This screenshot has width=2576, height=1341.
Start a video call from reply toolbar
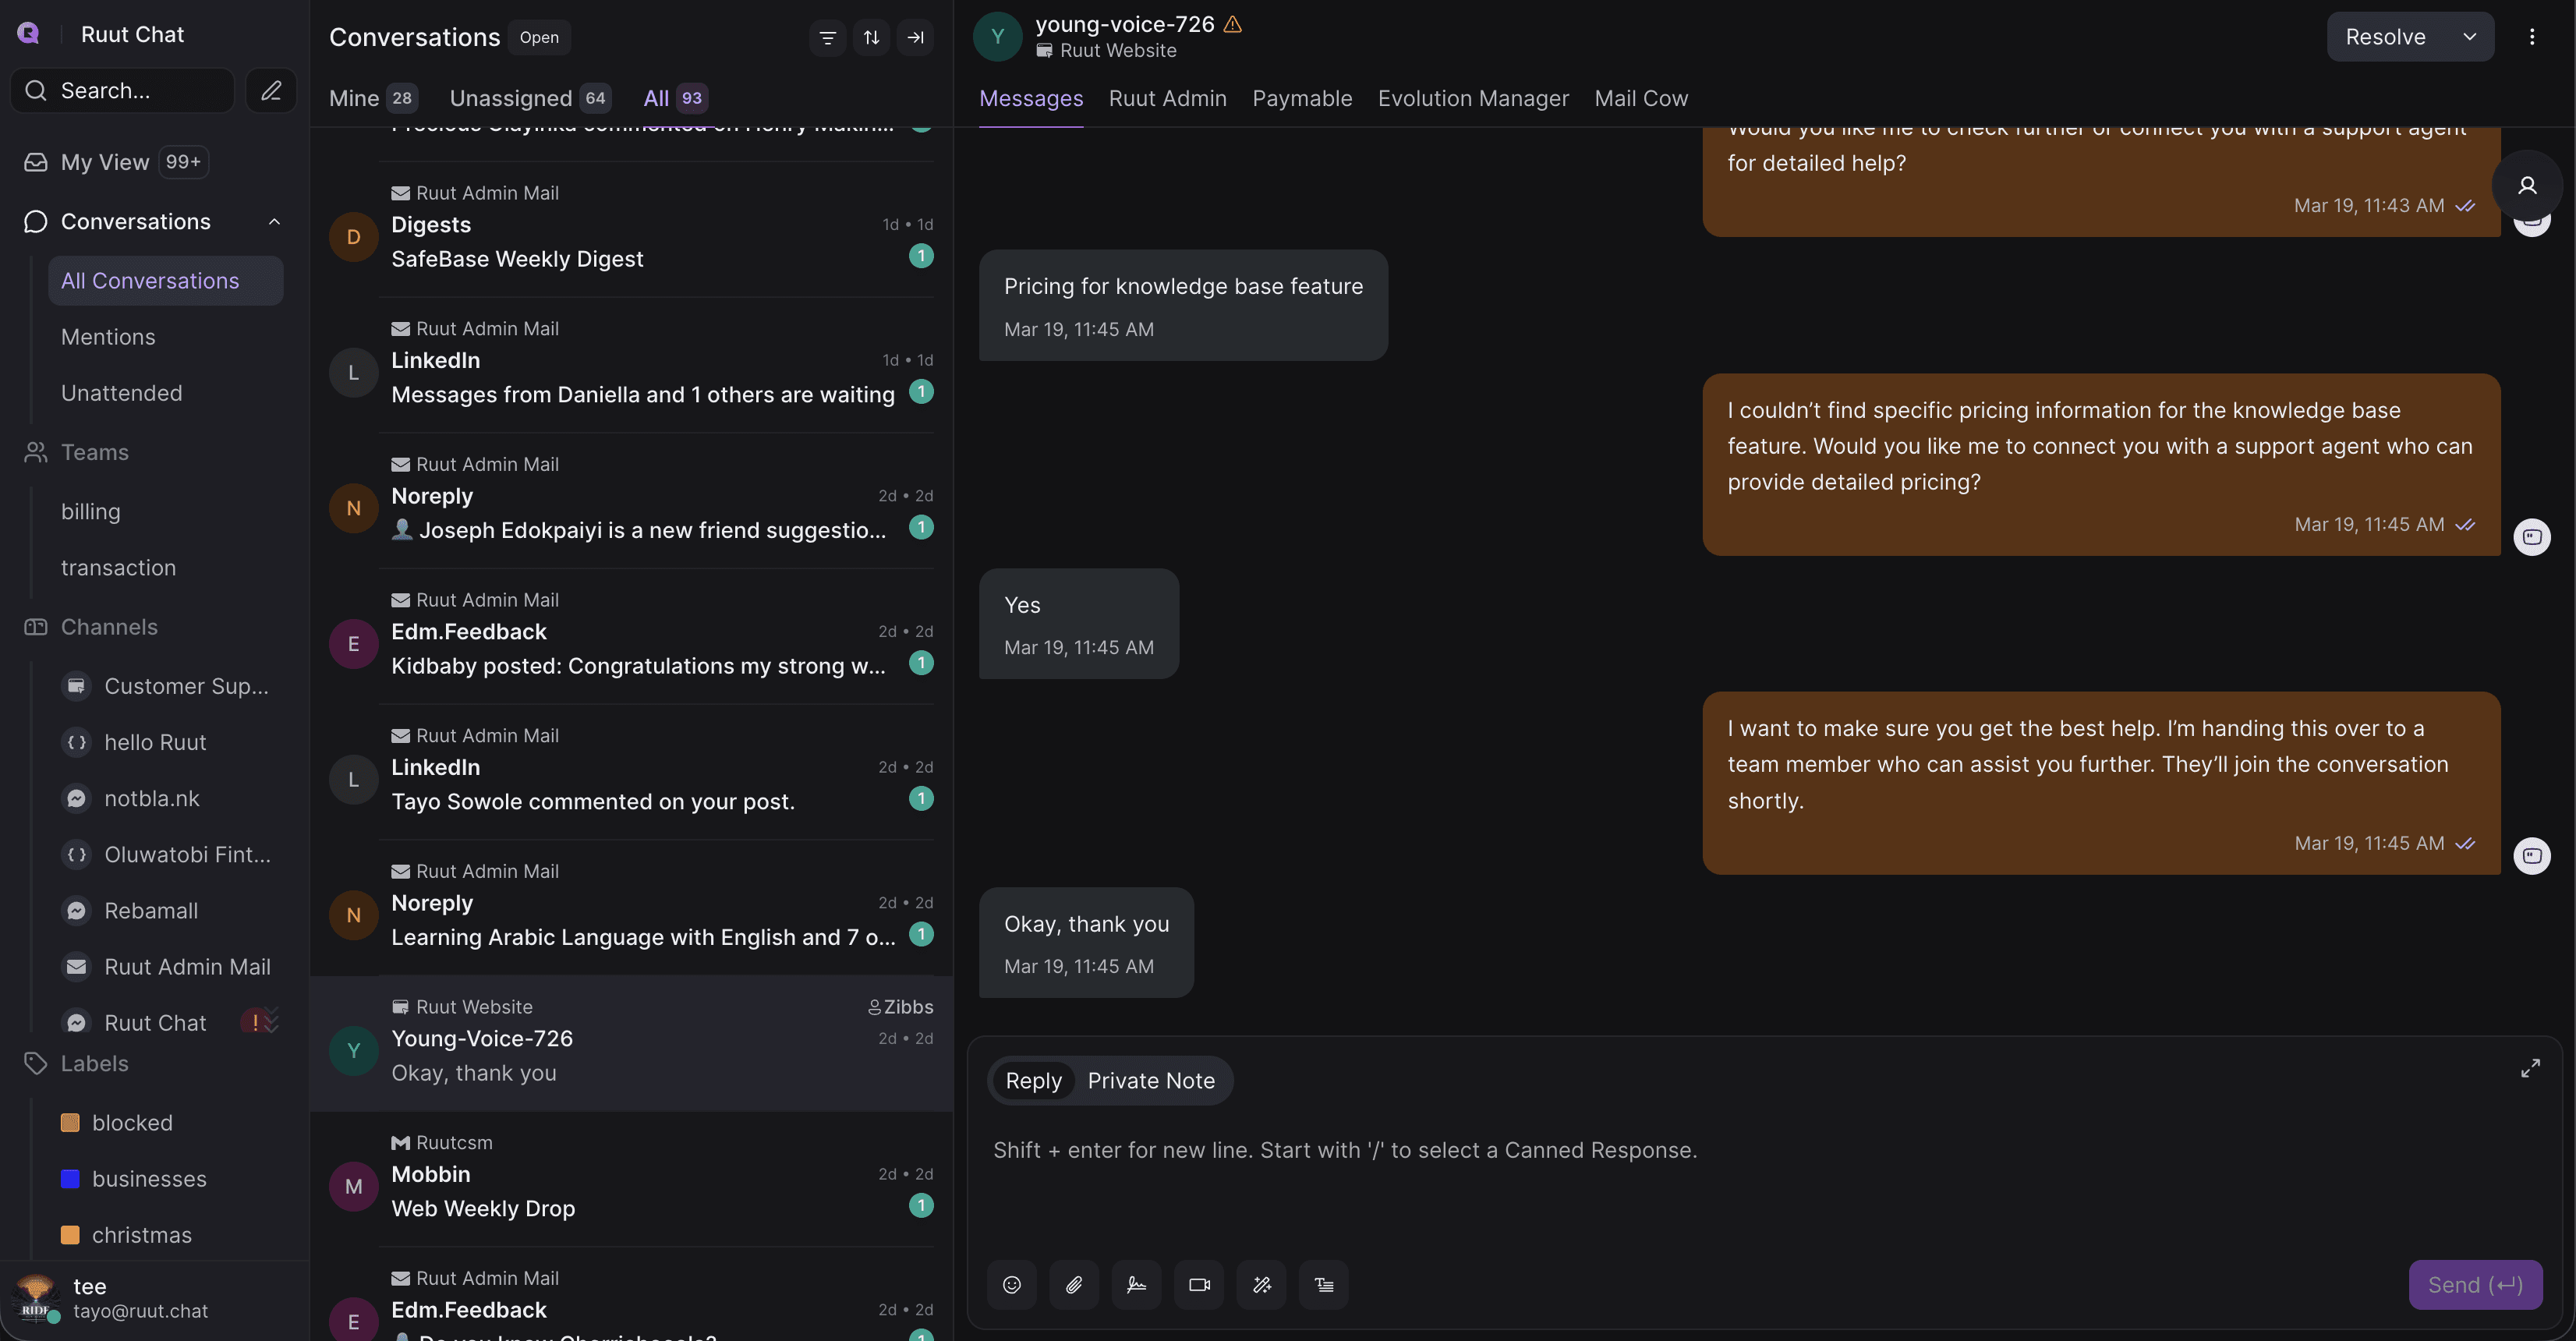(x=1199, y=1285)
